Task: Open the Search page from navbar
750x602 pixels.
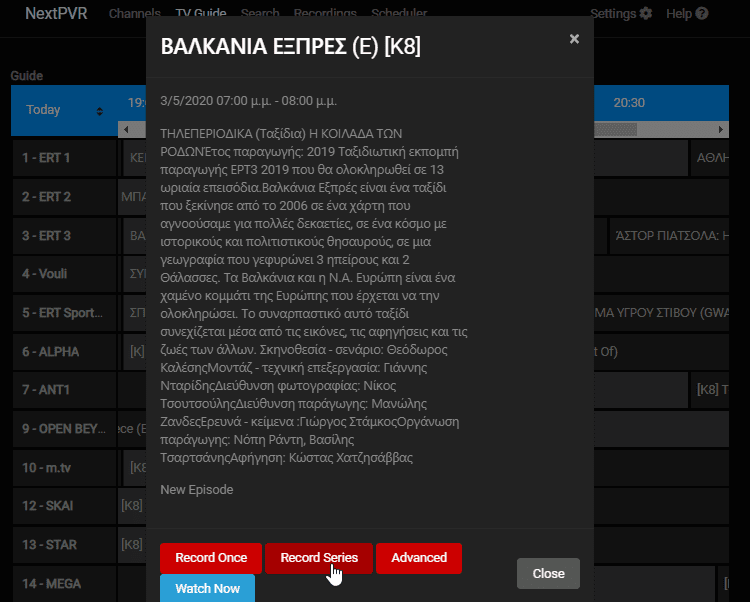Action: [x=260, y=13]
